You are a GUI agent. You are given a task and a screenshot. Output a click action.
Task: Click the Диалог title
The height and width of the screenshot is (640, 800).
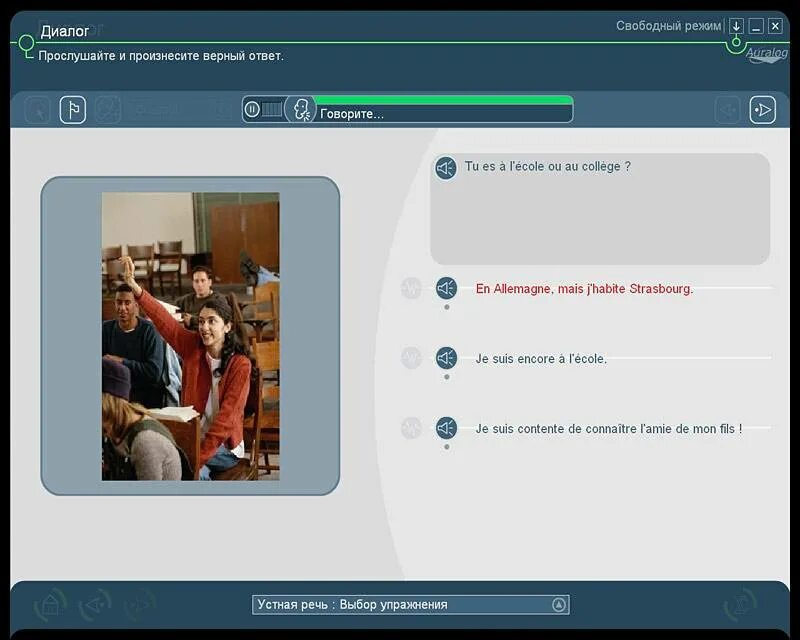65,32
